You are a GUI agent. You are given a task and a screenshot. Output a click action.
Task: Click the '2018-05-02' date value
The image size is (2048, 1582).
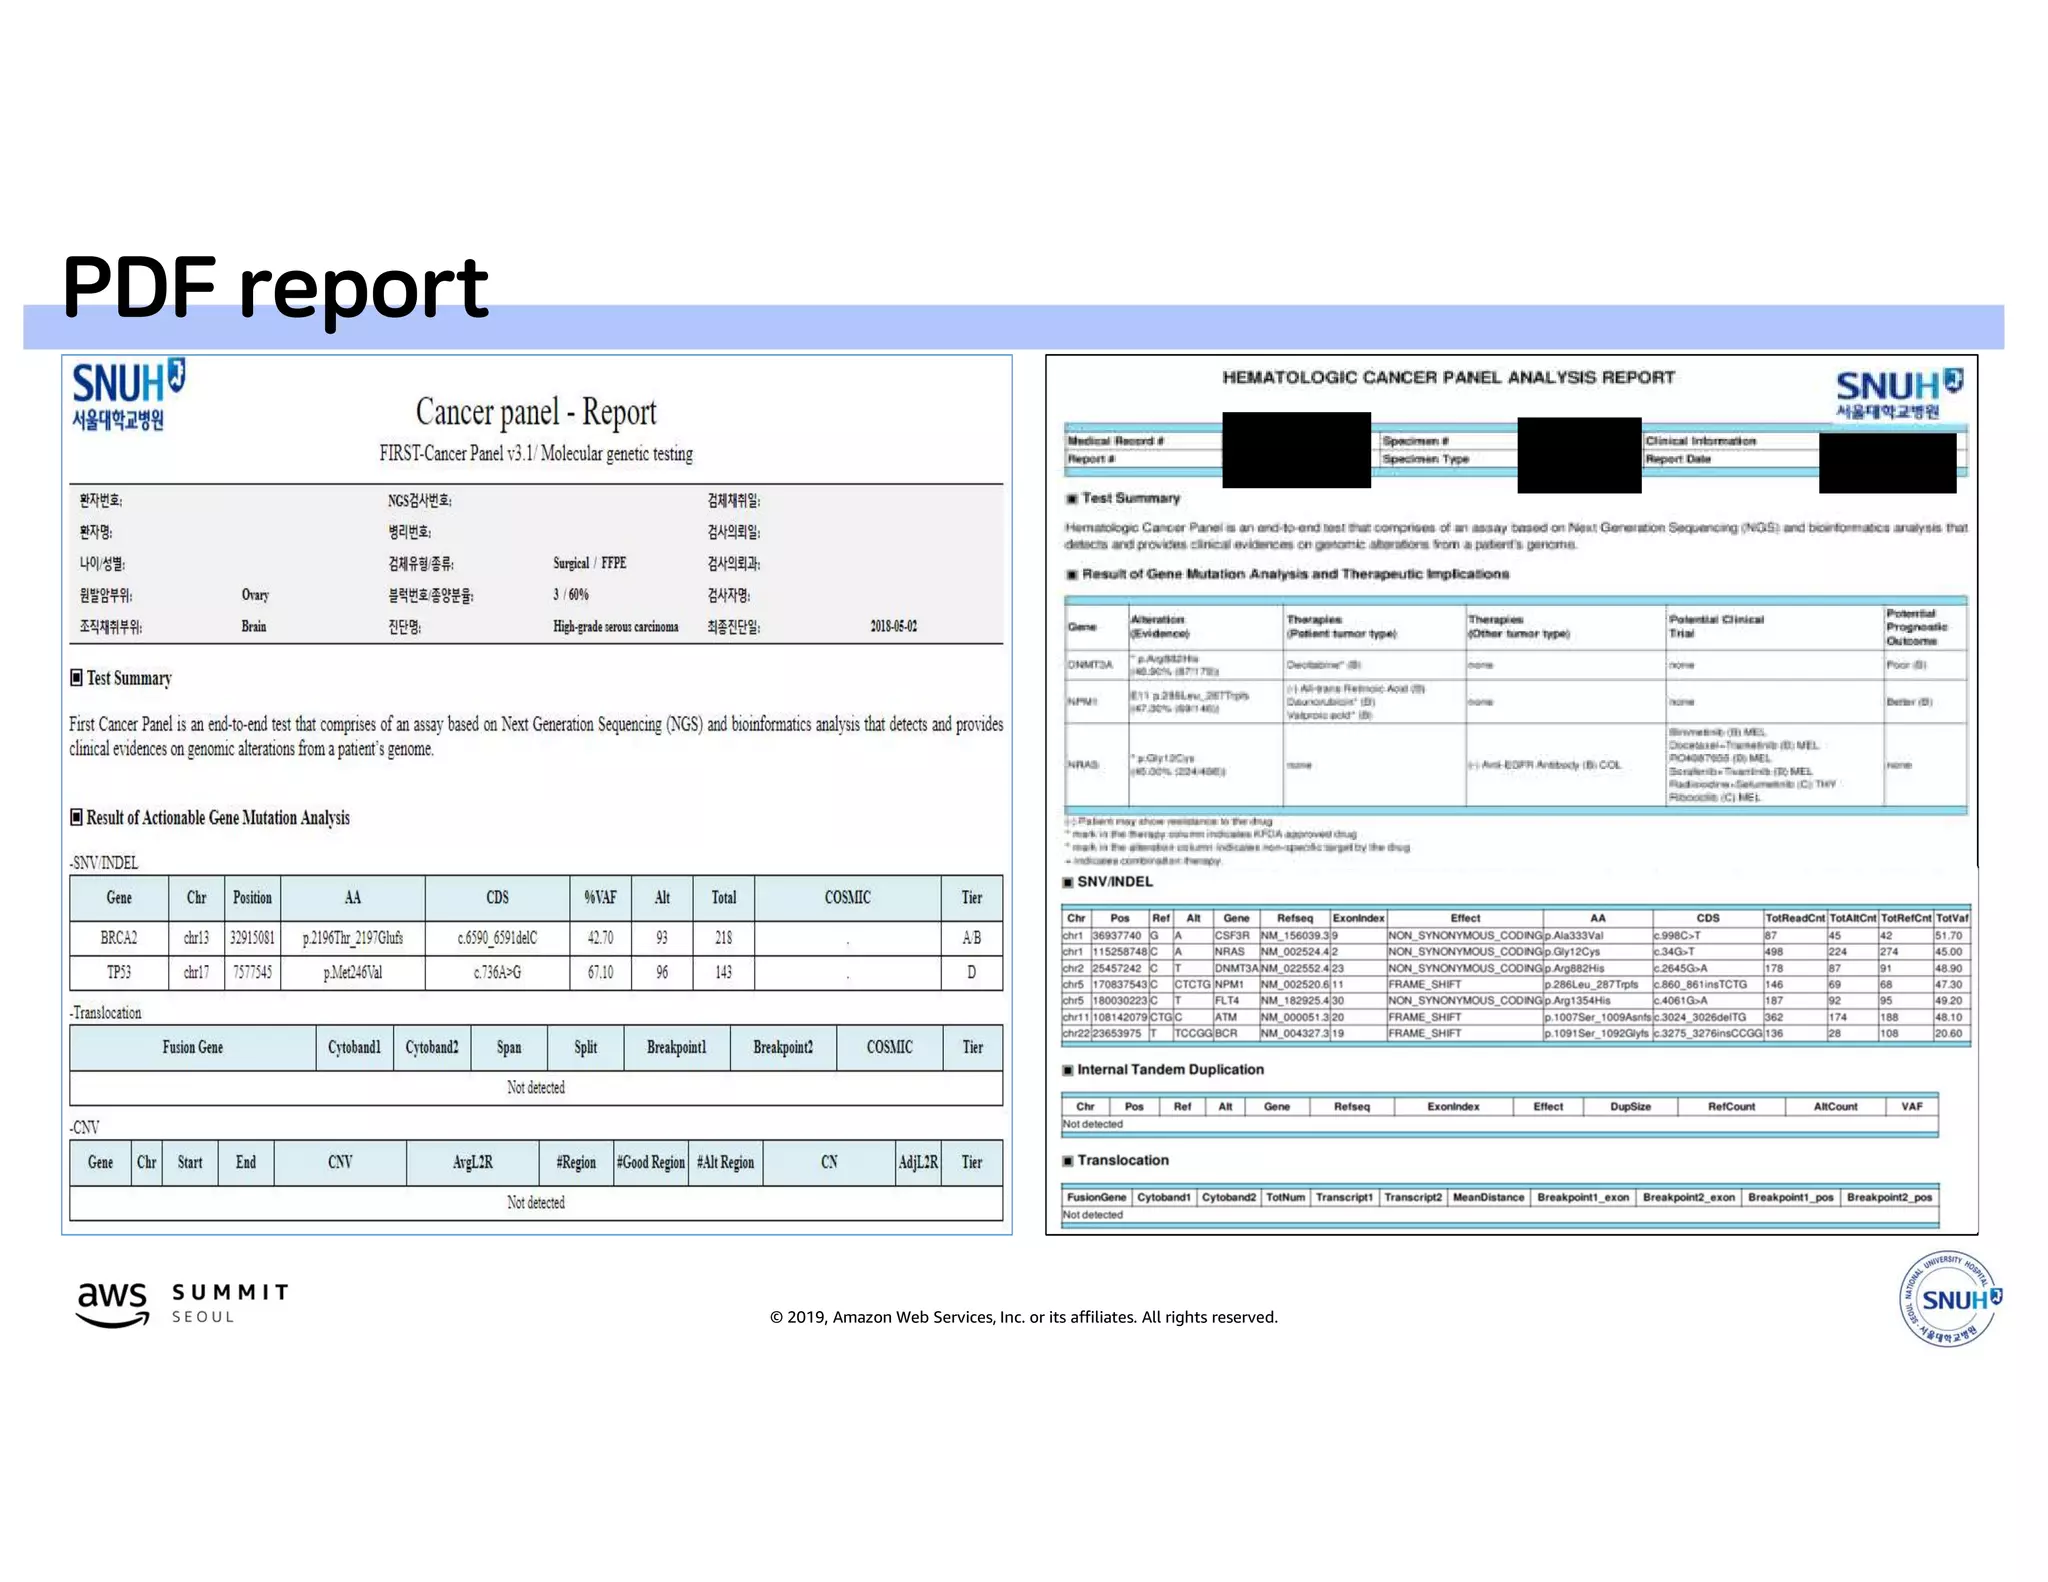click(x=893, y=626)
